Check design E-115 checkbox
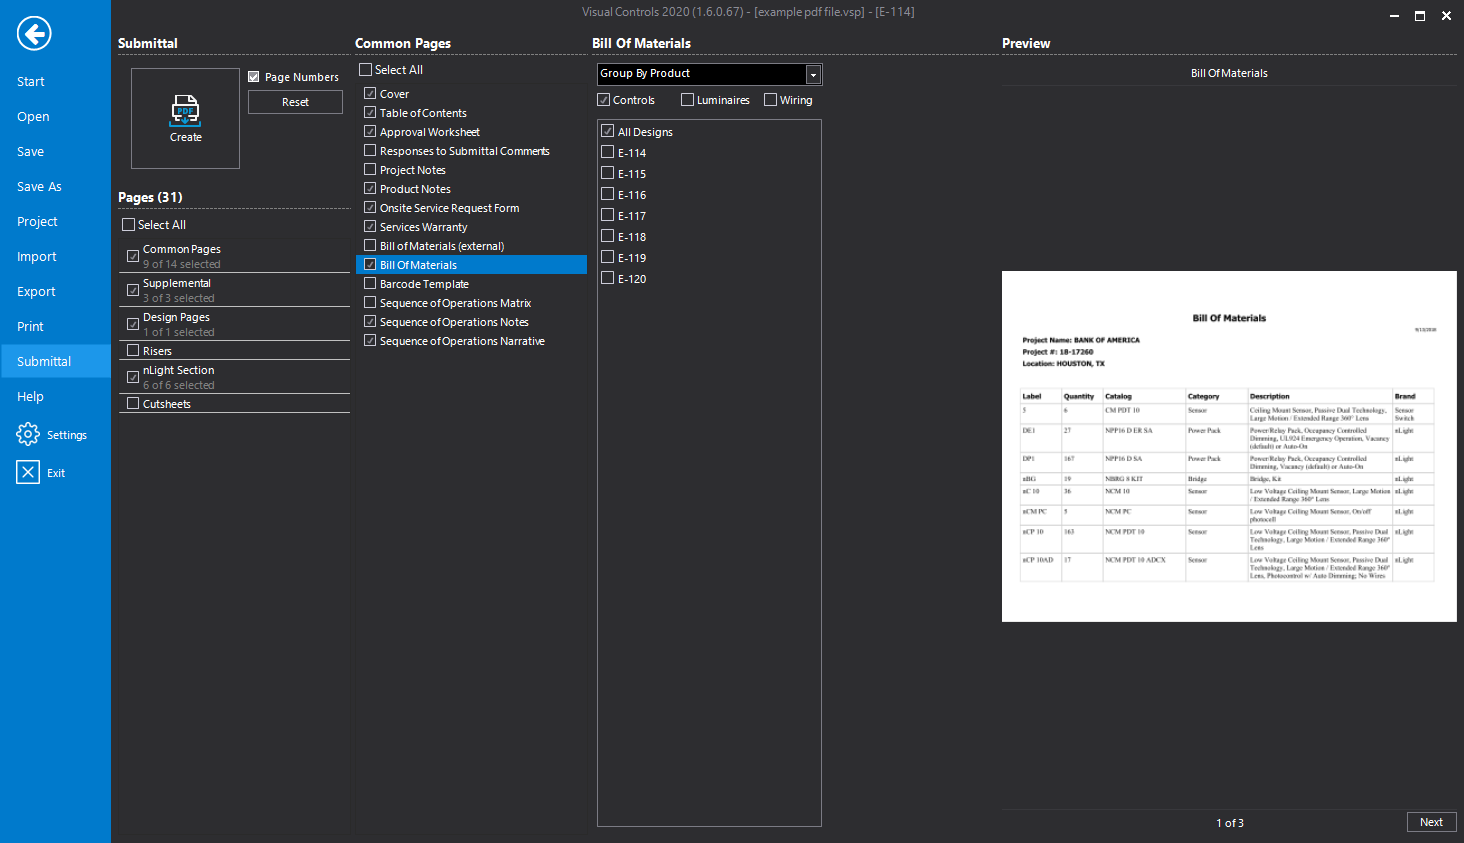The image size is (1464, 843). click(607, 173)
